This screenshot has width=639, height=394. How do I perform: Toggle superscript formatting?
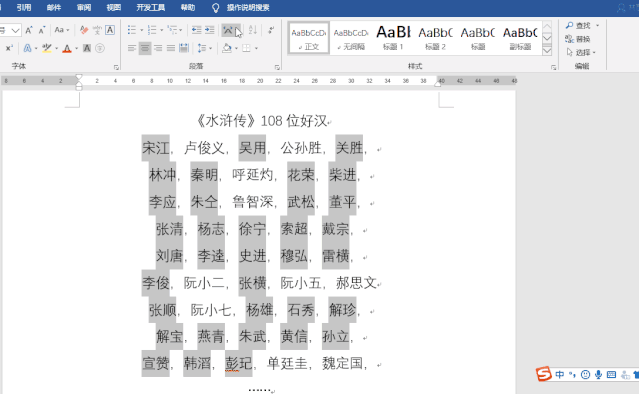9,48
